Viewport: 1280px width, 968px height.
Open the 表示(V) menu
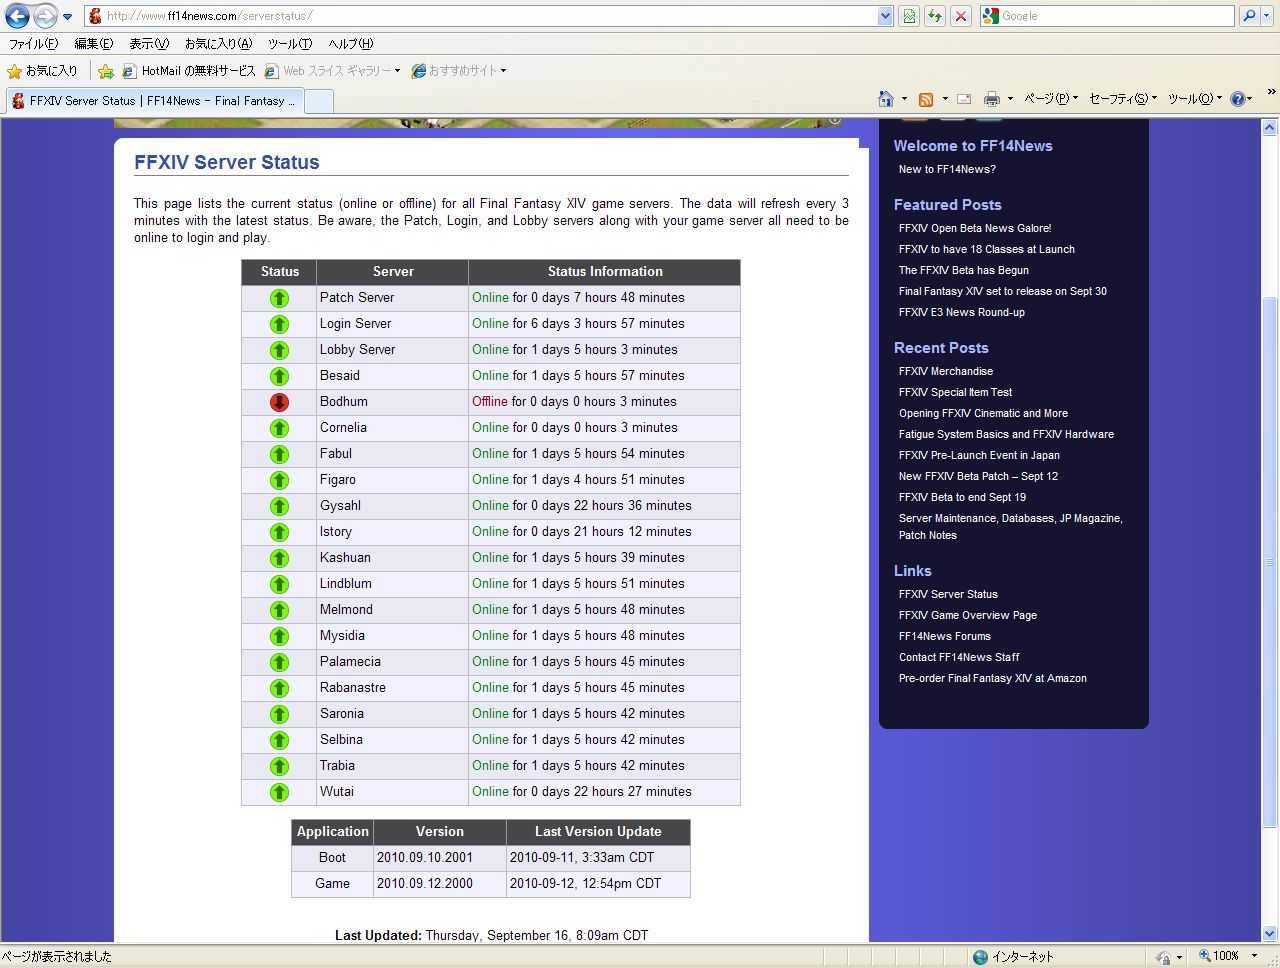pyautogui.click(x=149, y=44)
